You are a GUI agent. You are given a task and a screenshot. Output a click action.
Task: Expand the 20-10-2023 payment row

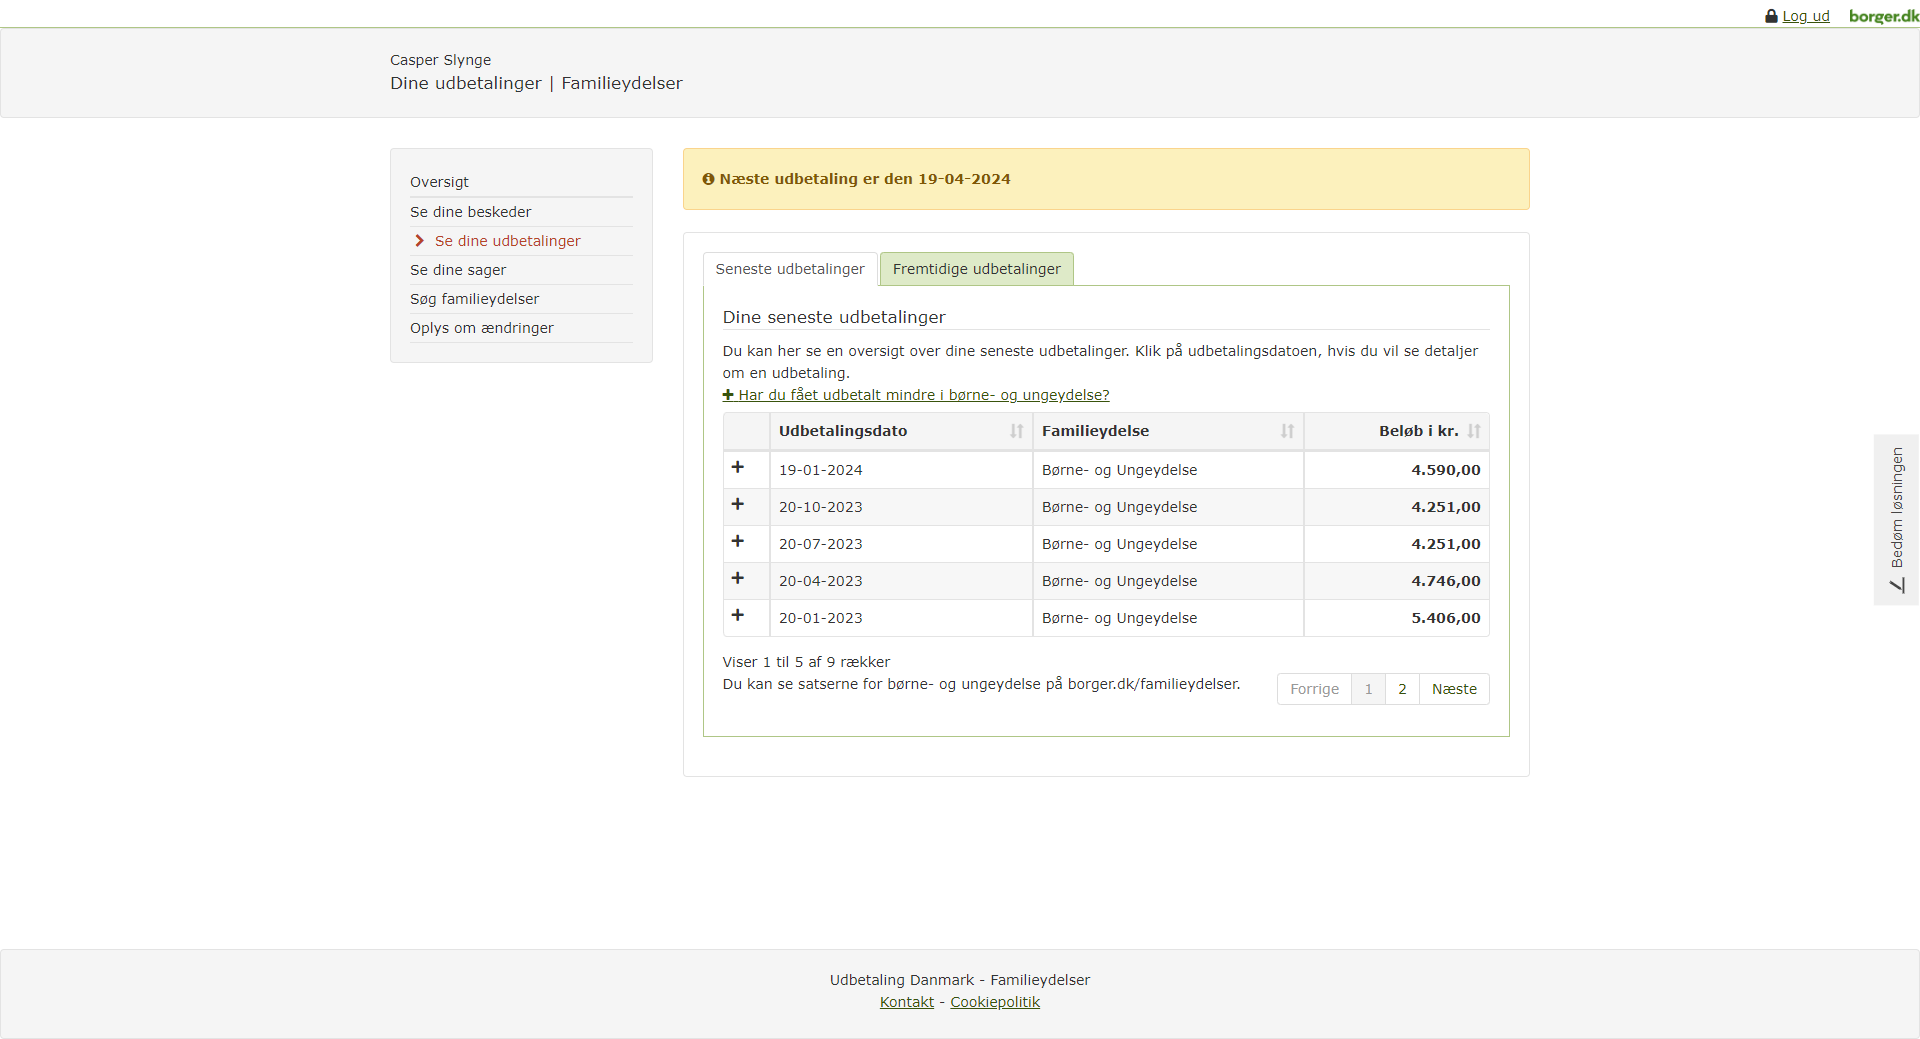[x=738, y=505]
